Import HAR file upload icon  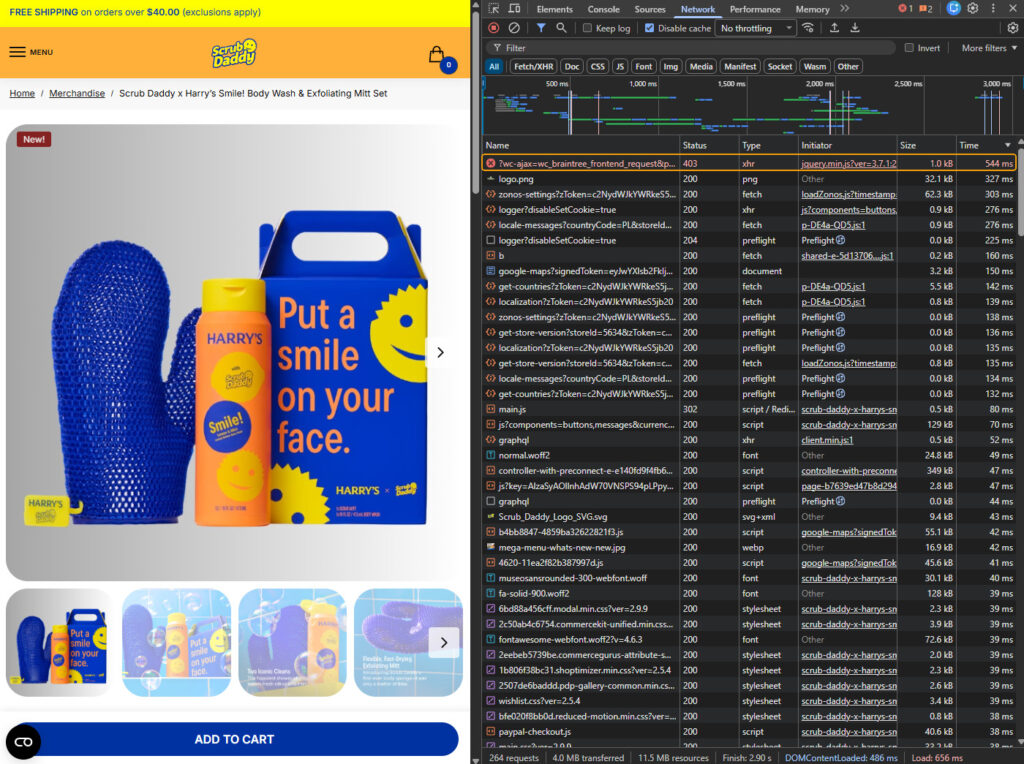tap(835, 28)
